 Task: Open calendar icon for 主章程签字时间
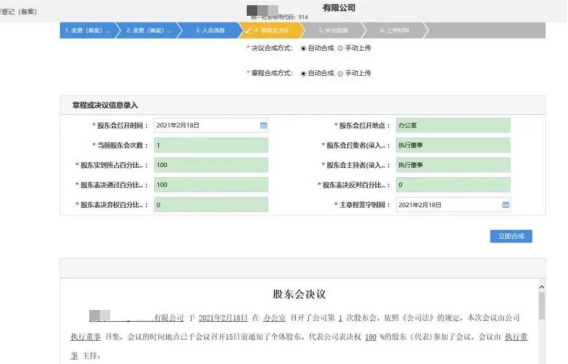coord(505,205)
